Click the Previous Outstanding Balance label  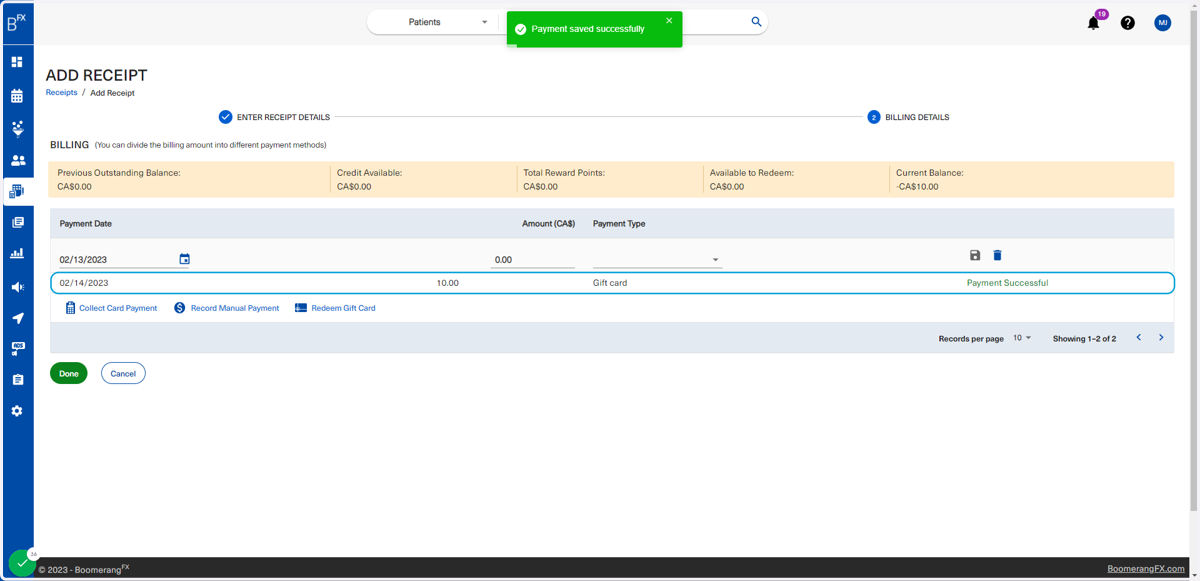point(119,173)
